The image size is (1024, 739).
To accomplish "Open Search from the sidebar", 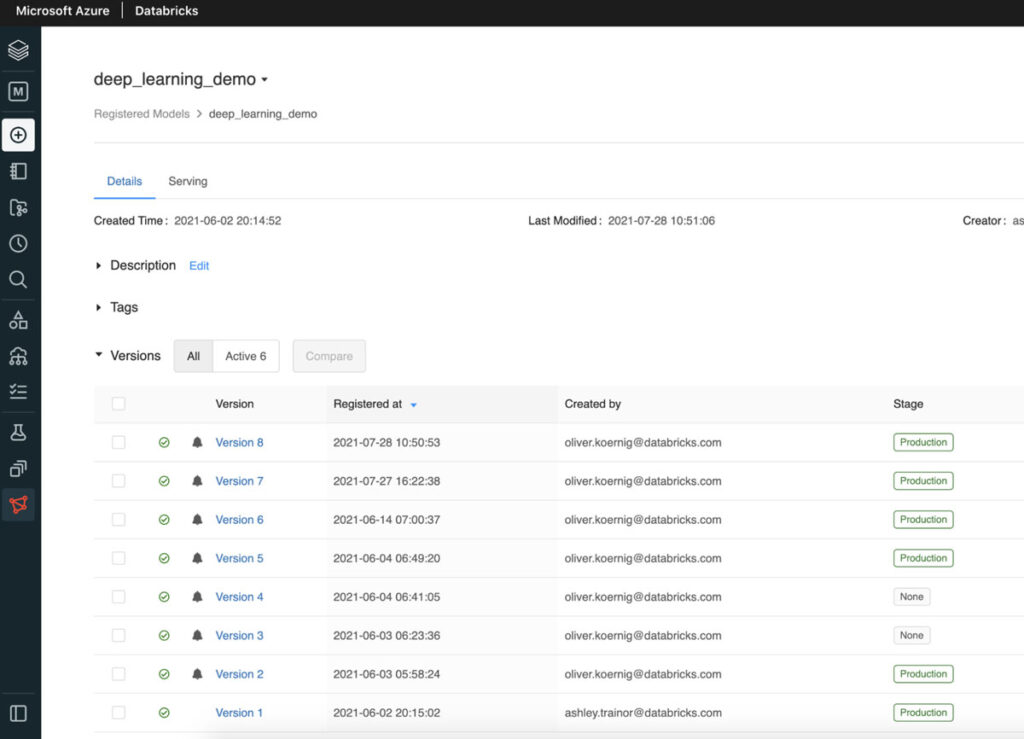I will [18, 279].
